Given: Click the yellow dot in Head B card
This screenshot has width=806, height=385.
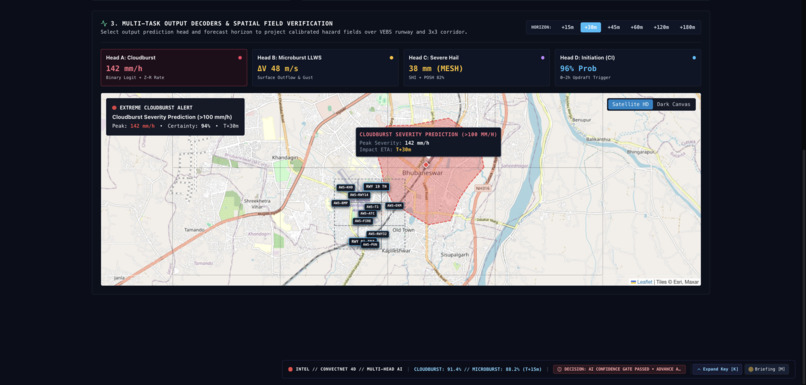Looking at the screenshot, I should pos(391,58).
